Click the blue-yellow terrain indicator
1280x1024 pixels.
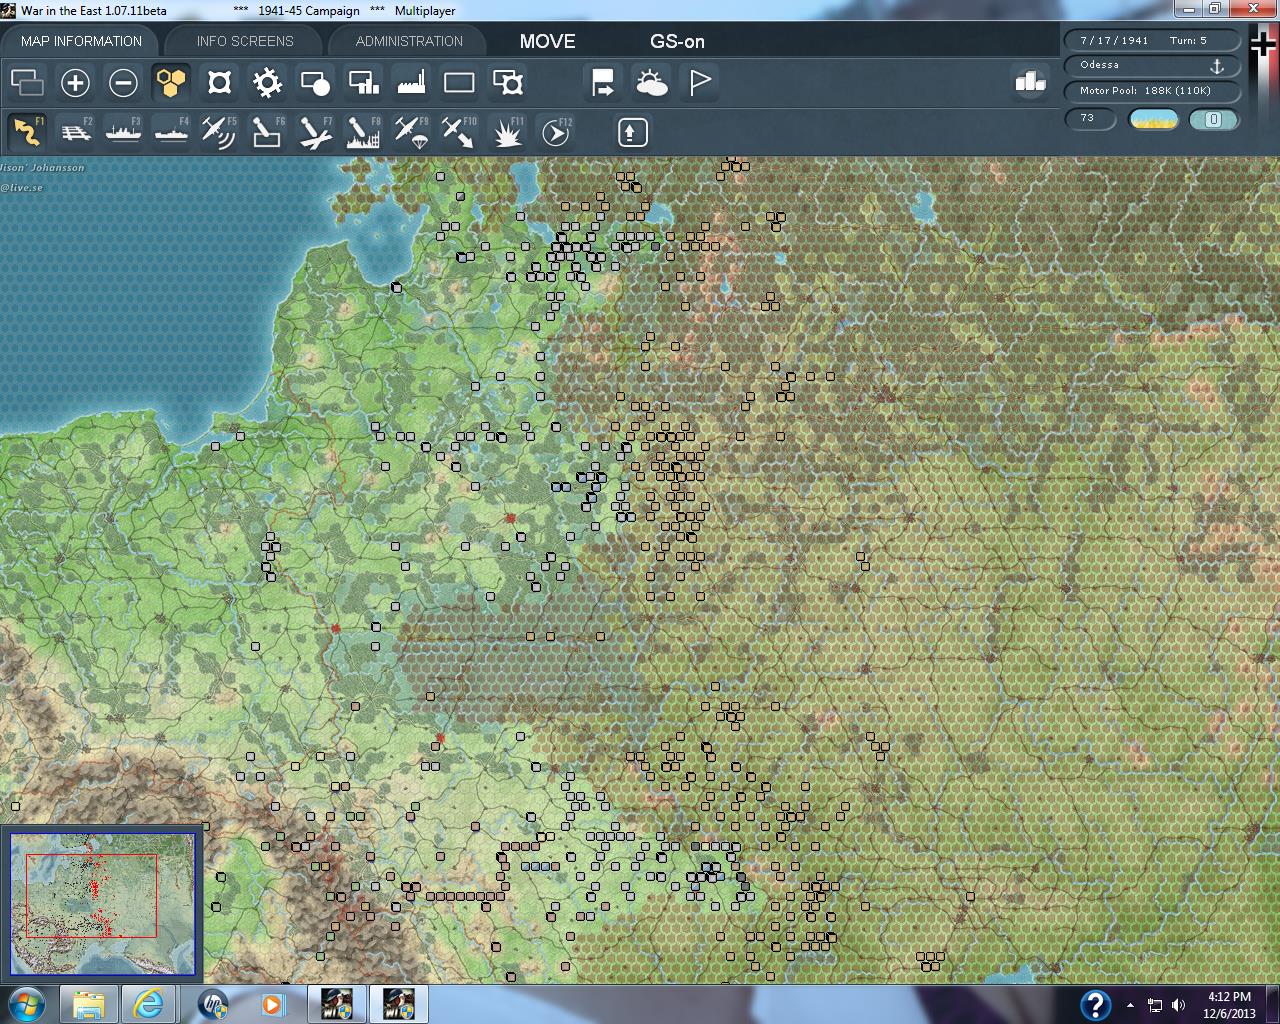coord(1153,119)
